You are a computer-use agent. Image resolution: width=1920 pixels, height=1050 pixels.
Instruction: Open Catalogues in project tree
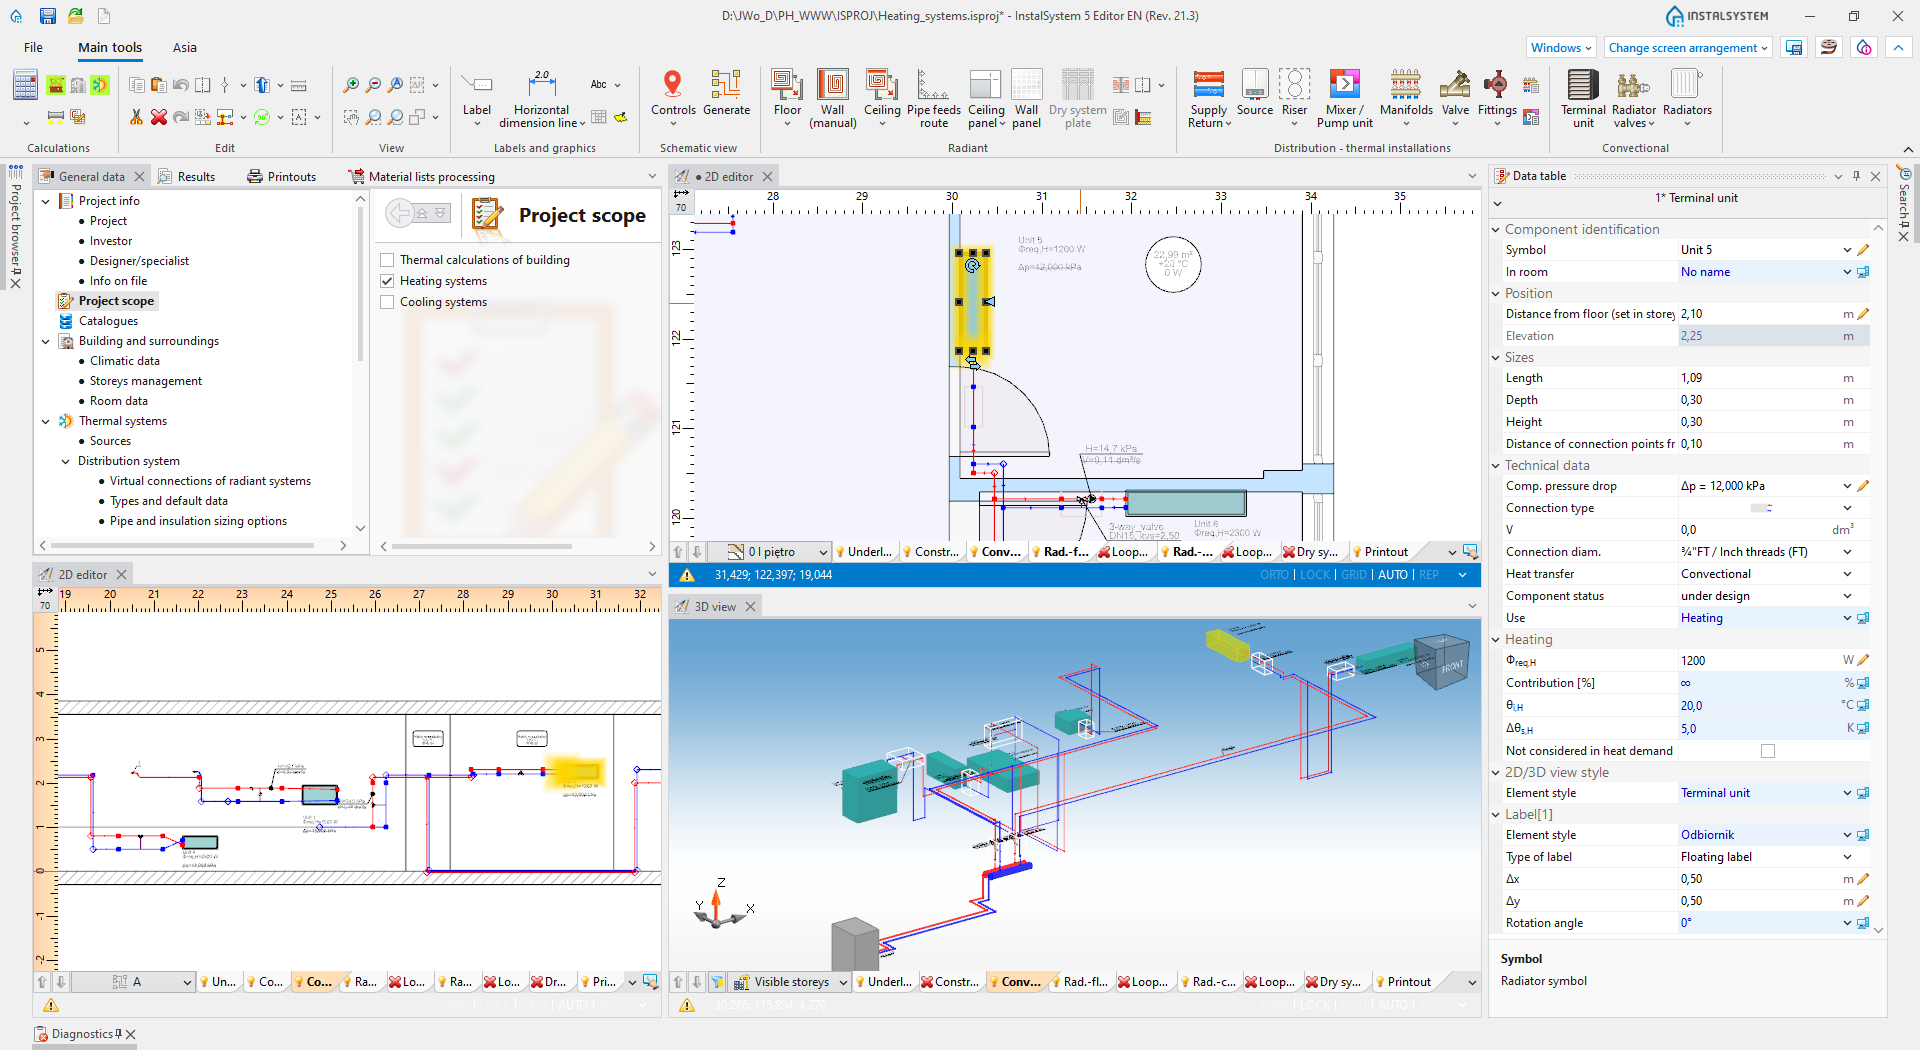108,321
